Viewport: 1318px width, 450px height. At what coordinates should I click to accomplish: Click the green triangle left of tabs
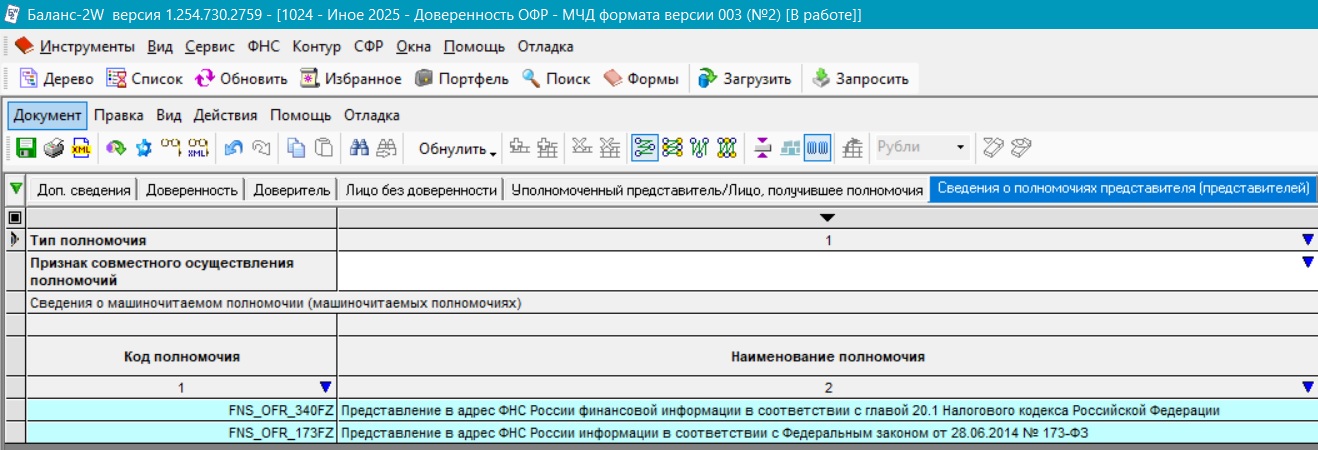point(15,189)
